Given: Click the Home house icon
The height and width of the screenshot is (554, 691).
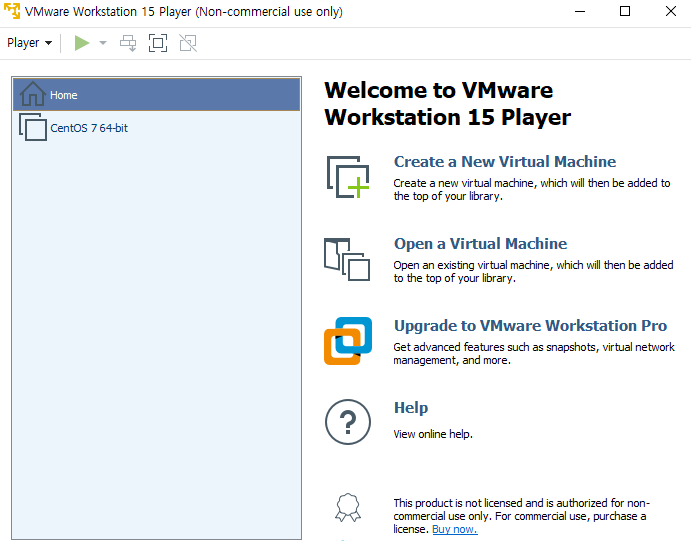Looking at the screenshot, I should pos(33,94).
